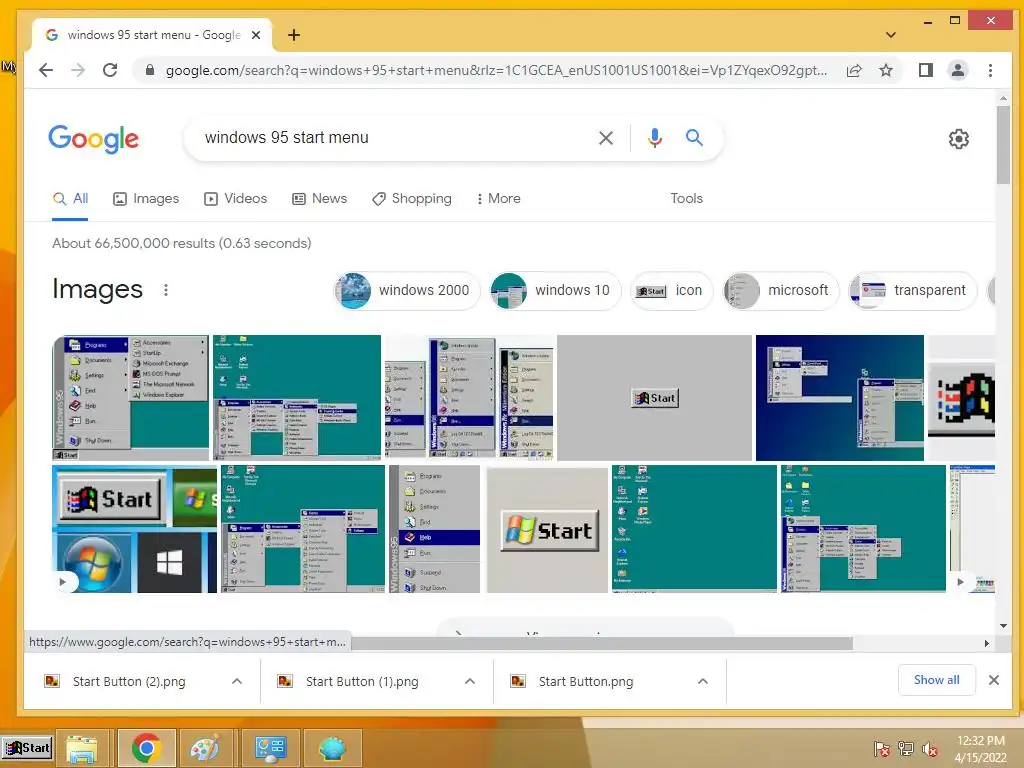Expand options for Start Button (1).png
This screenshot has width=1024, height=768.
click(470, 682)
